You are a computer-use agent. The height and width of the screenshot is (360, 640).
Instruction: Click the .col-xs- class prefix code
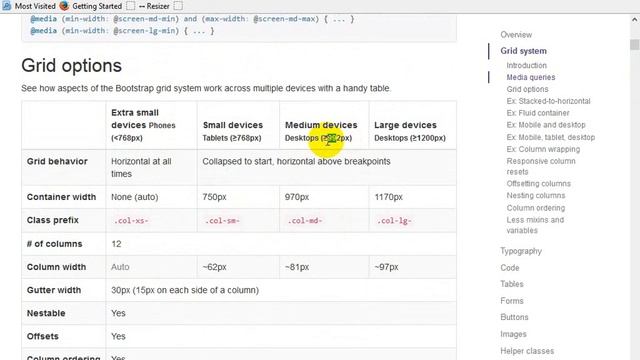tap(131, 220)
